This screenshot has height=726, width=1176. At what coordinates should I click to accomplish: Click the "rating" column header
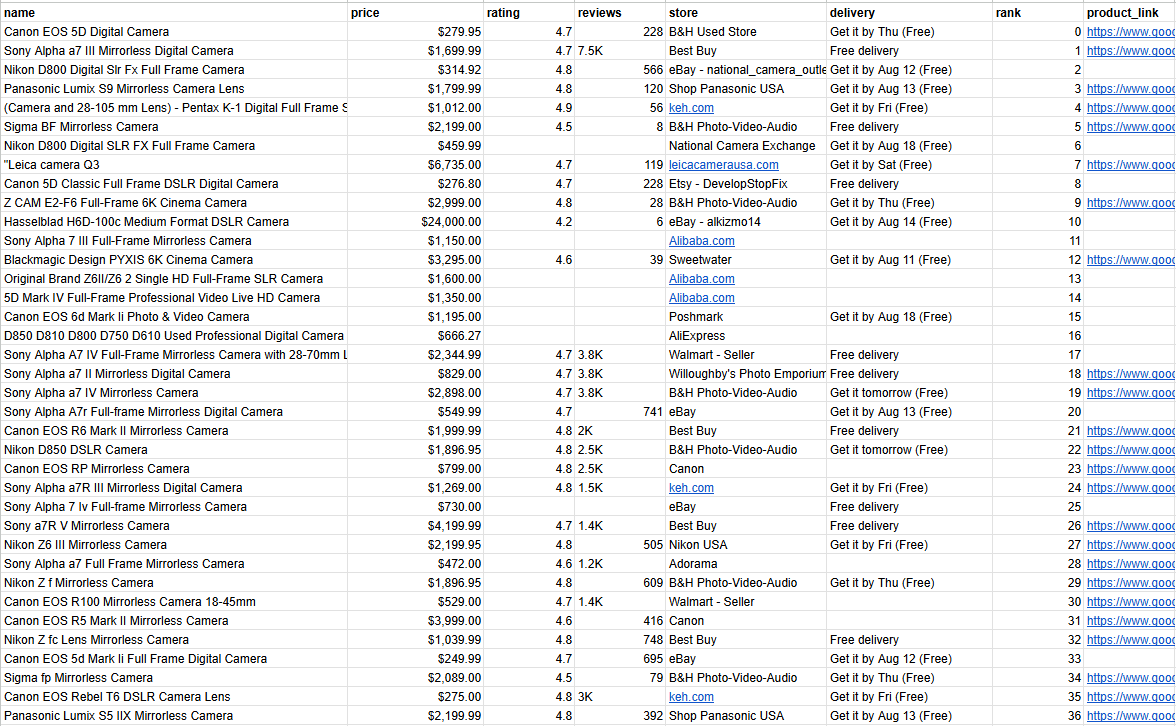coord(528,13)
